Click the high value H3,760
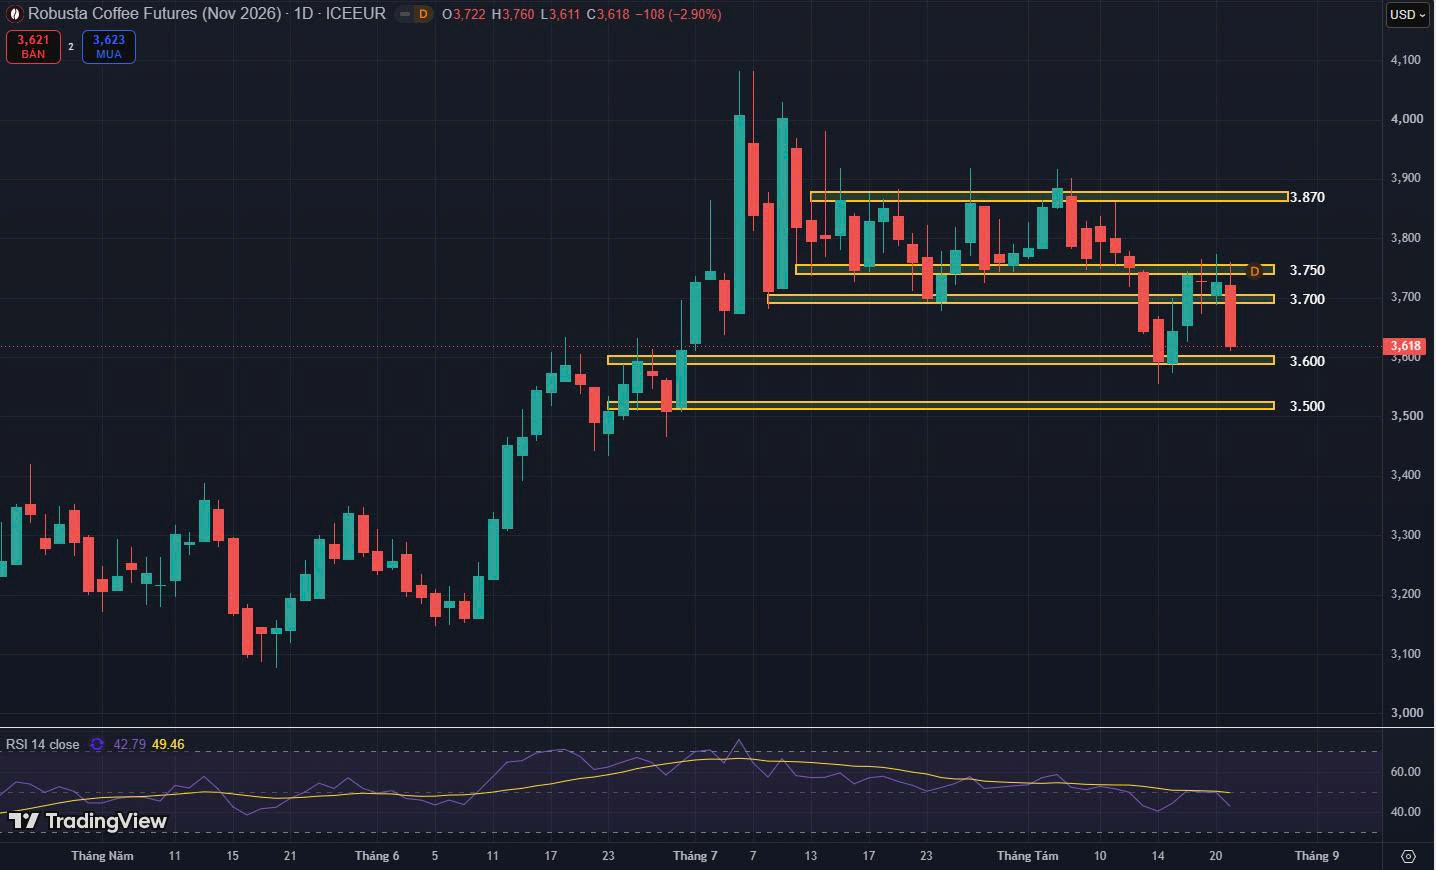This screenshot has width=1436, height=870. [512, 14]
